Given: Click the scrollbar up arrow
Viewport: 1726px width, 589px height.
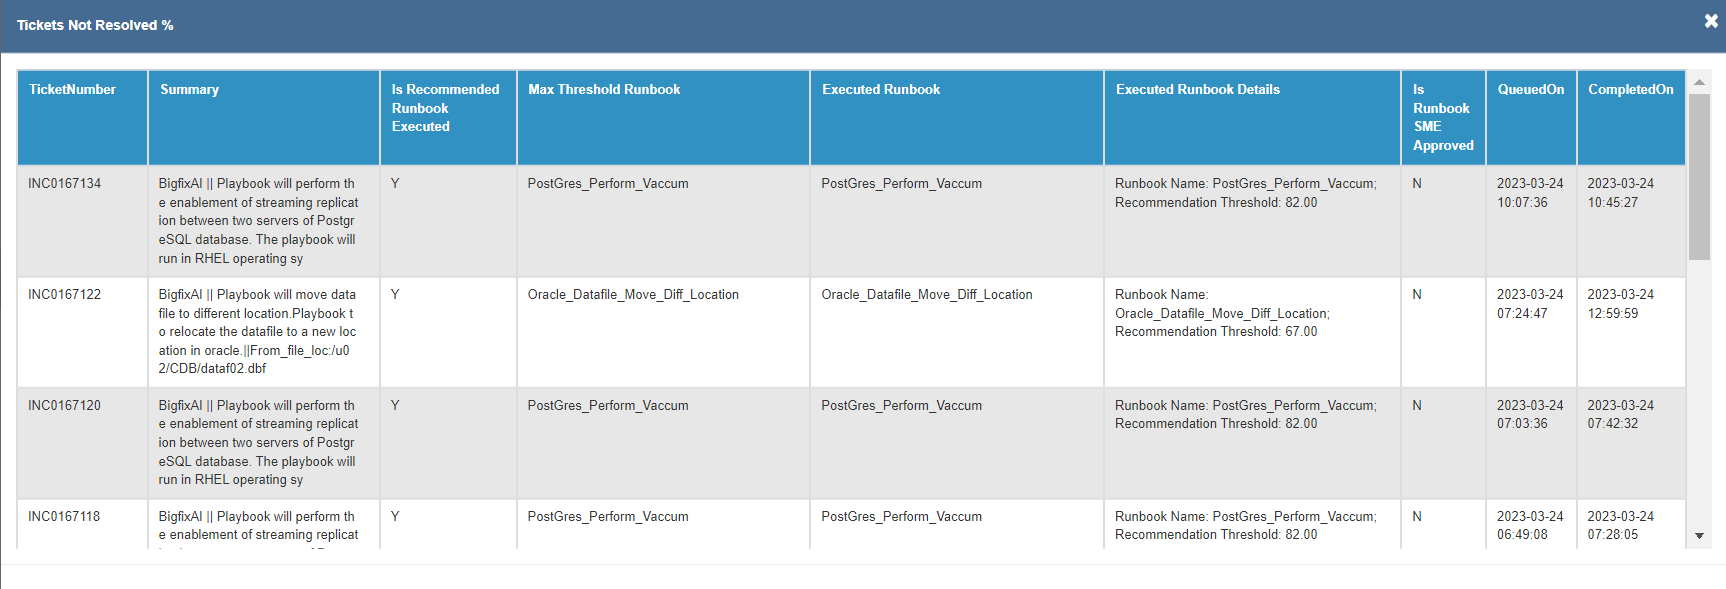Looking at the screenshot, I should (x=1699, y=82).
